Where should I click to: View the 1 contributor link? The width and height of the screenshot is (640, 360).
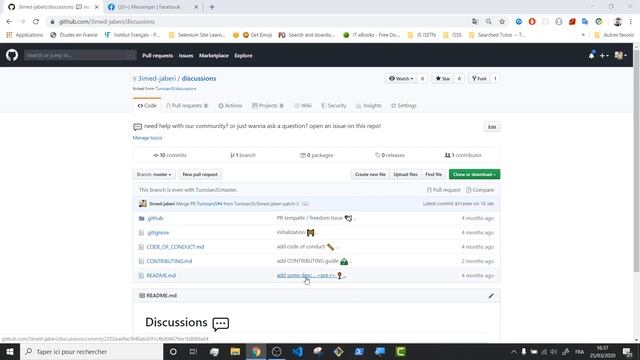463,155
